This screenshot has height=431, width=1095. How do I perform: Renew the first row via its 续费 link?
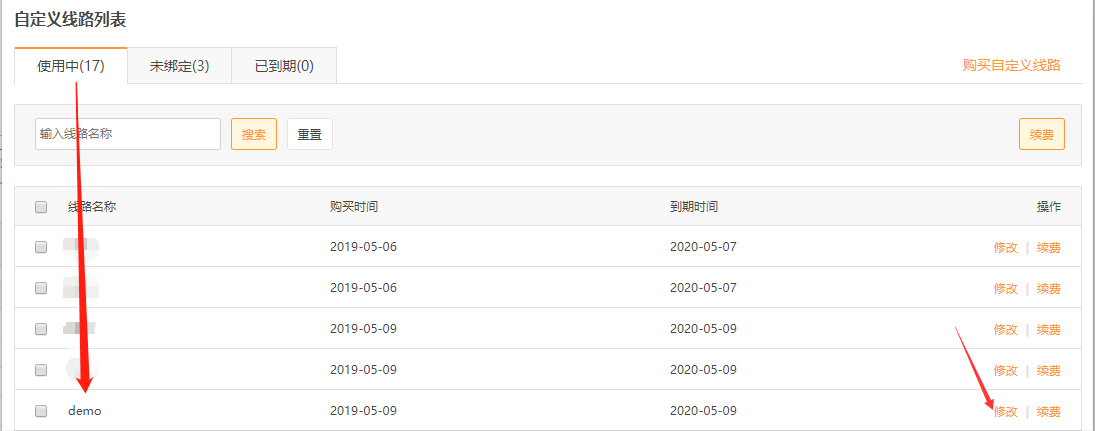[x=1048, y=247]
